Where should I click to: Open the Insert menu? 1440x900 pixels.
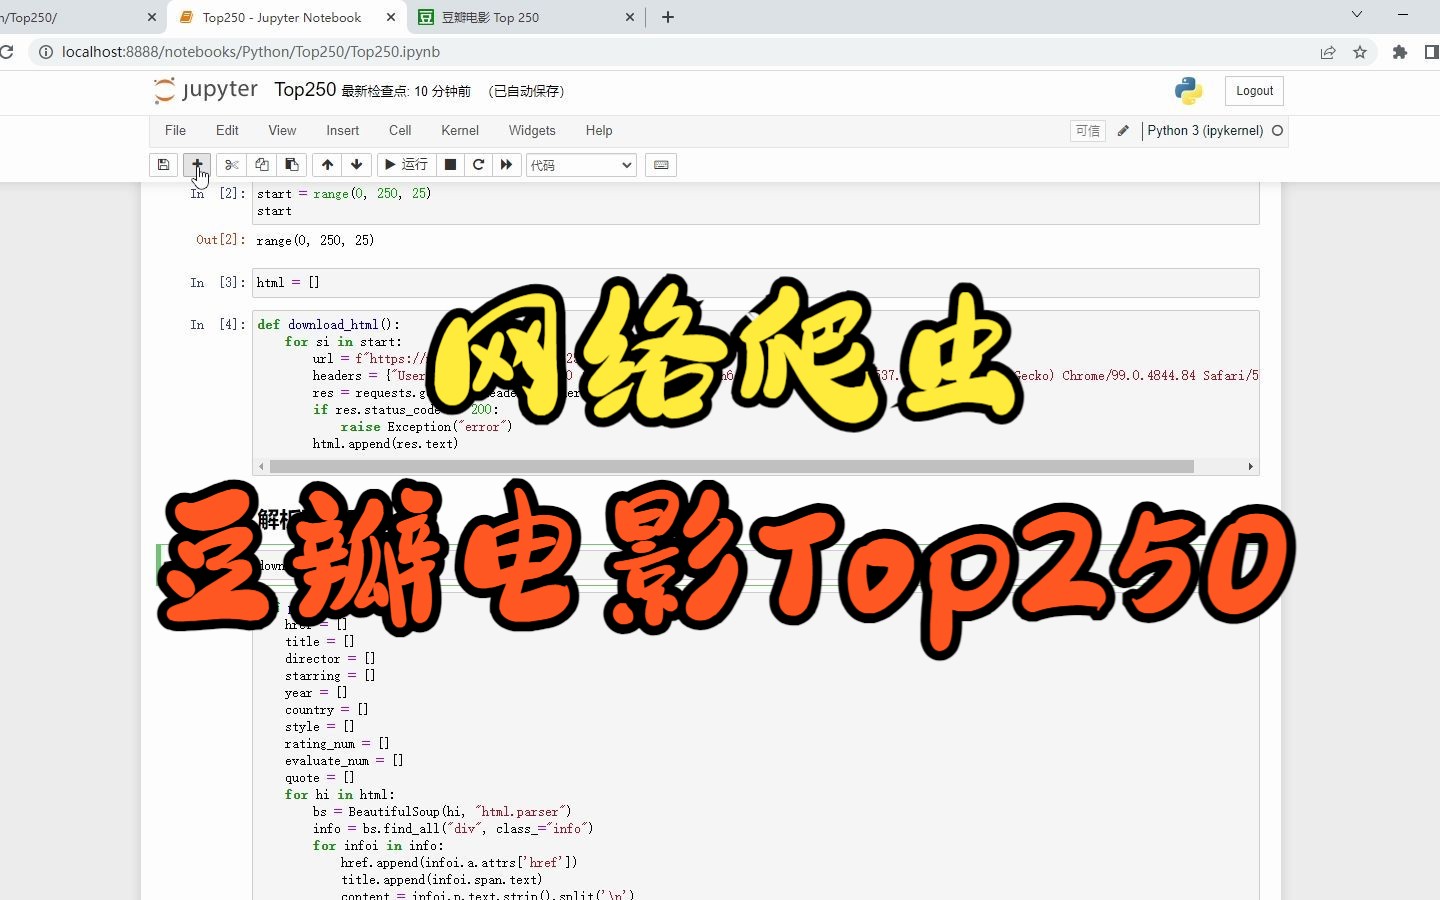[x=342, y=131]
